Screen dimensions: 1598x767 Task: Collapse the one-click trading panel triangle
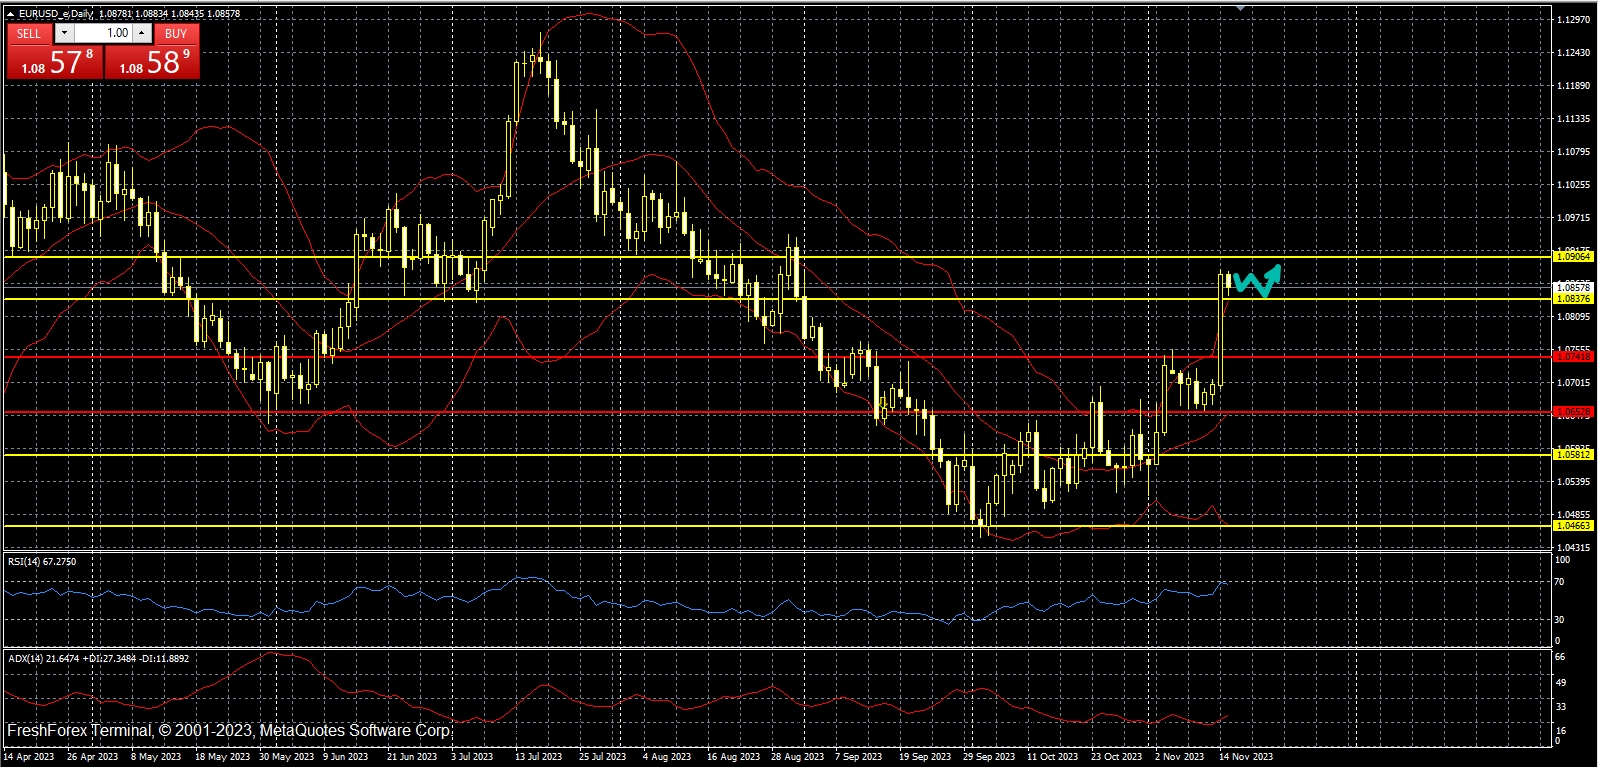10,15
